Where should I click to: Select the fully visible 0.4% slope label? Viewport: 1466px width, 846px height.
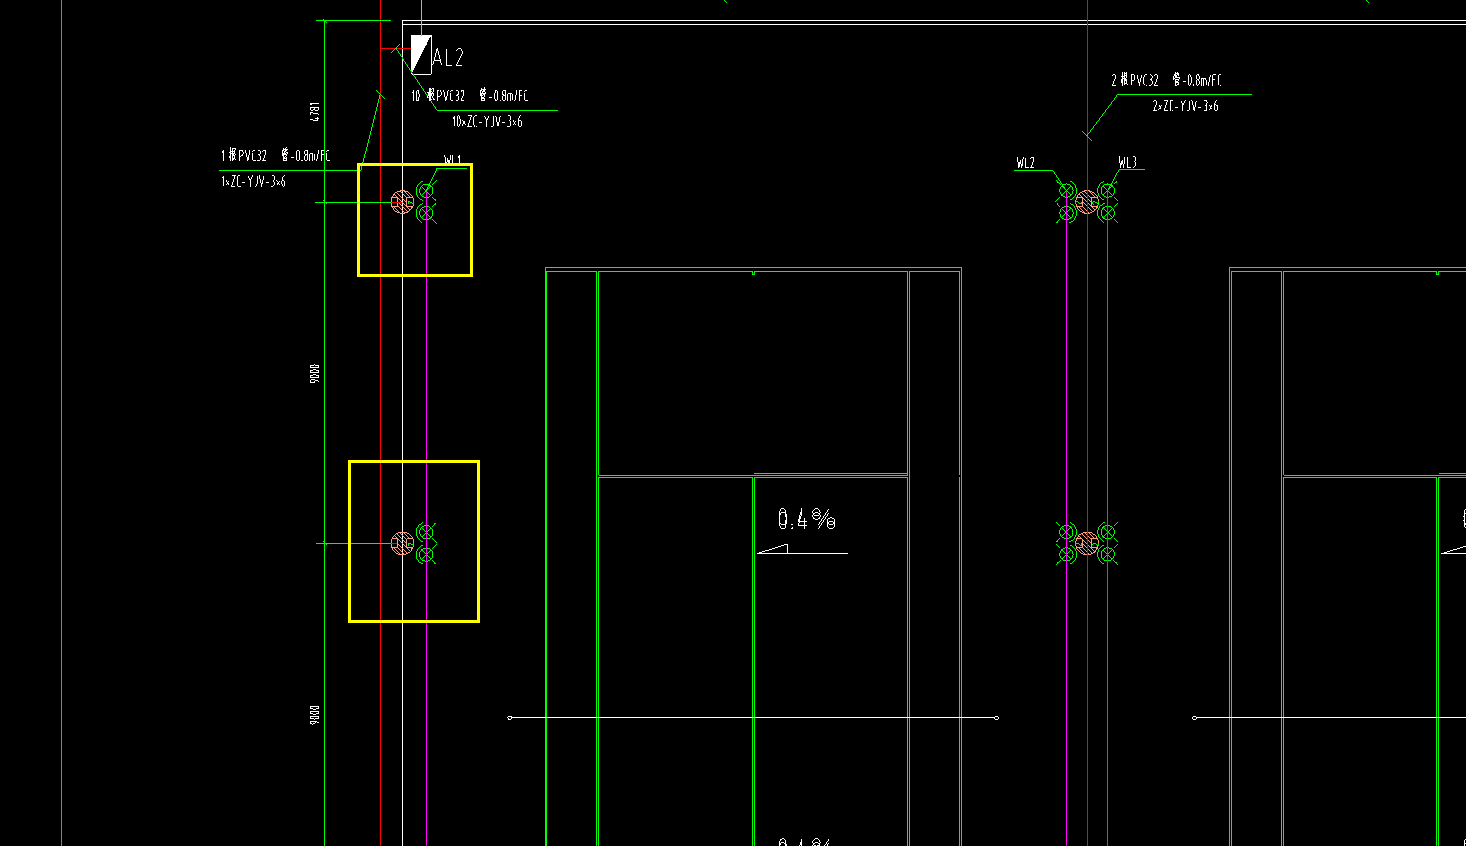[806, 519]
